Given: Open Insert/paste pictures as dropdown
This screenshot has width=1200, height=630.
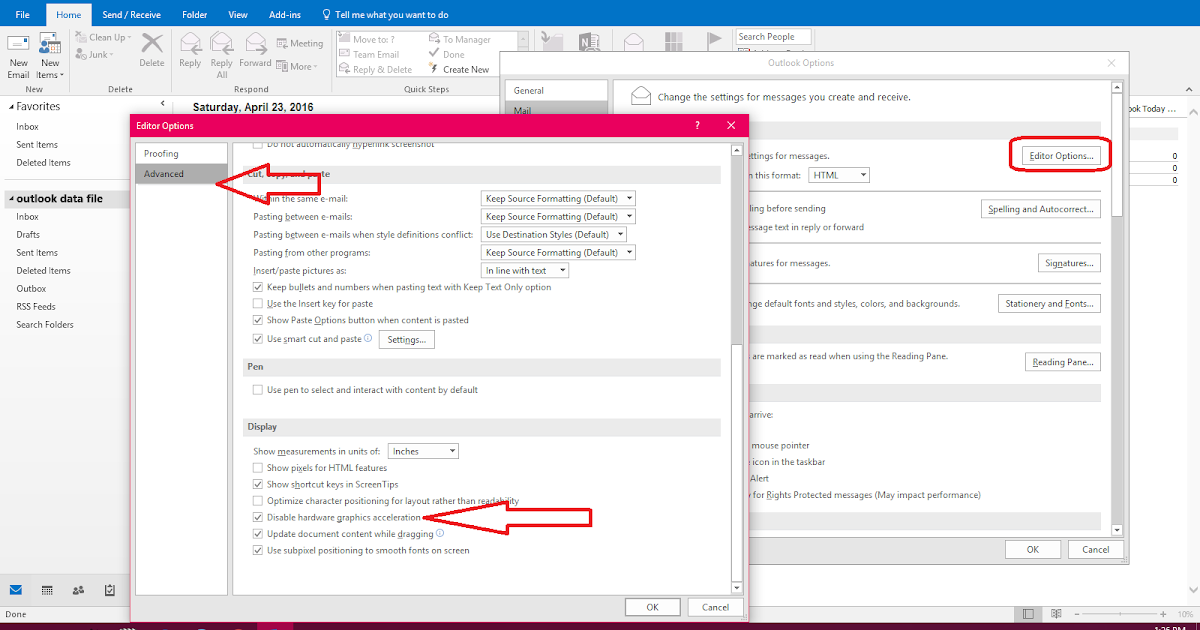Looking at the screenshot, I should (x=525, y=270).
